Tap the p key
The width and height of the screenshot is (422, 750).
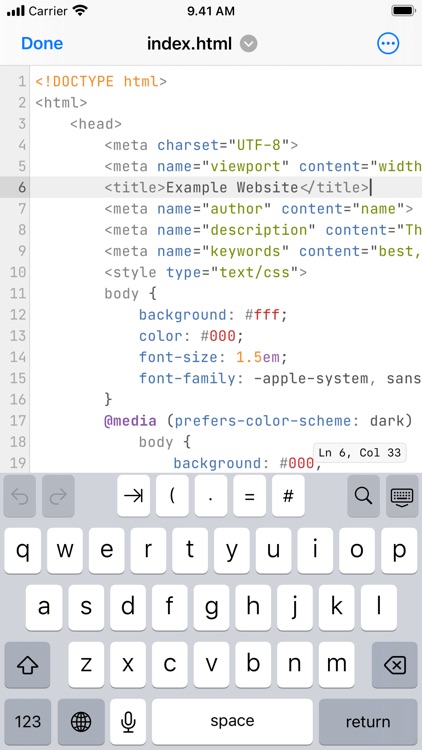[399, 551]
